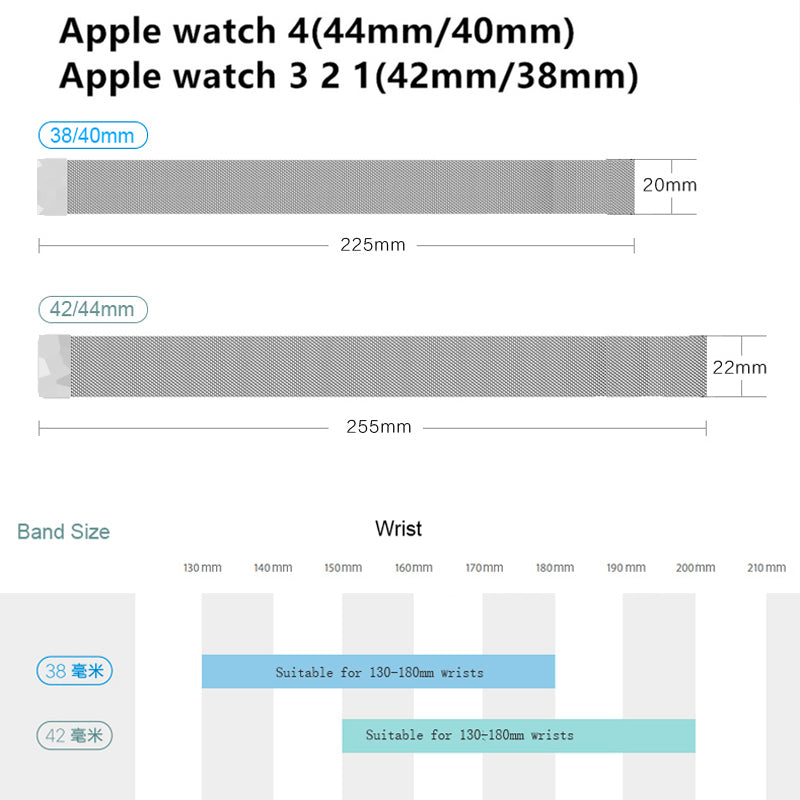Click the 225mm length measurement
The height and width of the screenshot is (800, 800).
click(373, 245)
